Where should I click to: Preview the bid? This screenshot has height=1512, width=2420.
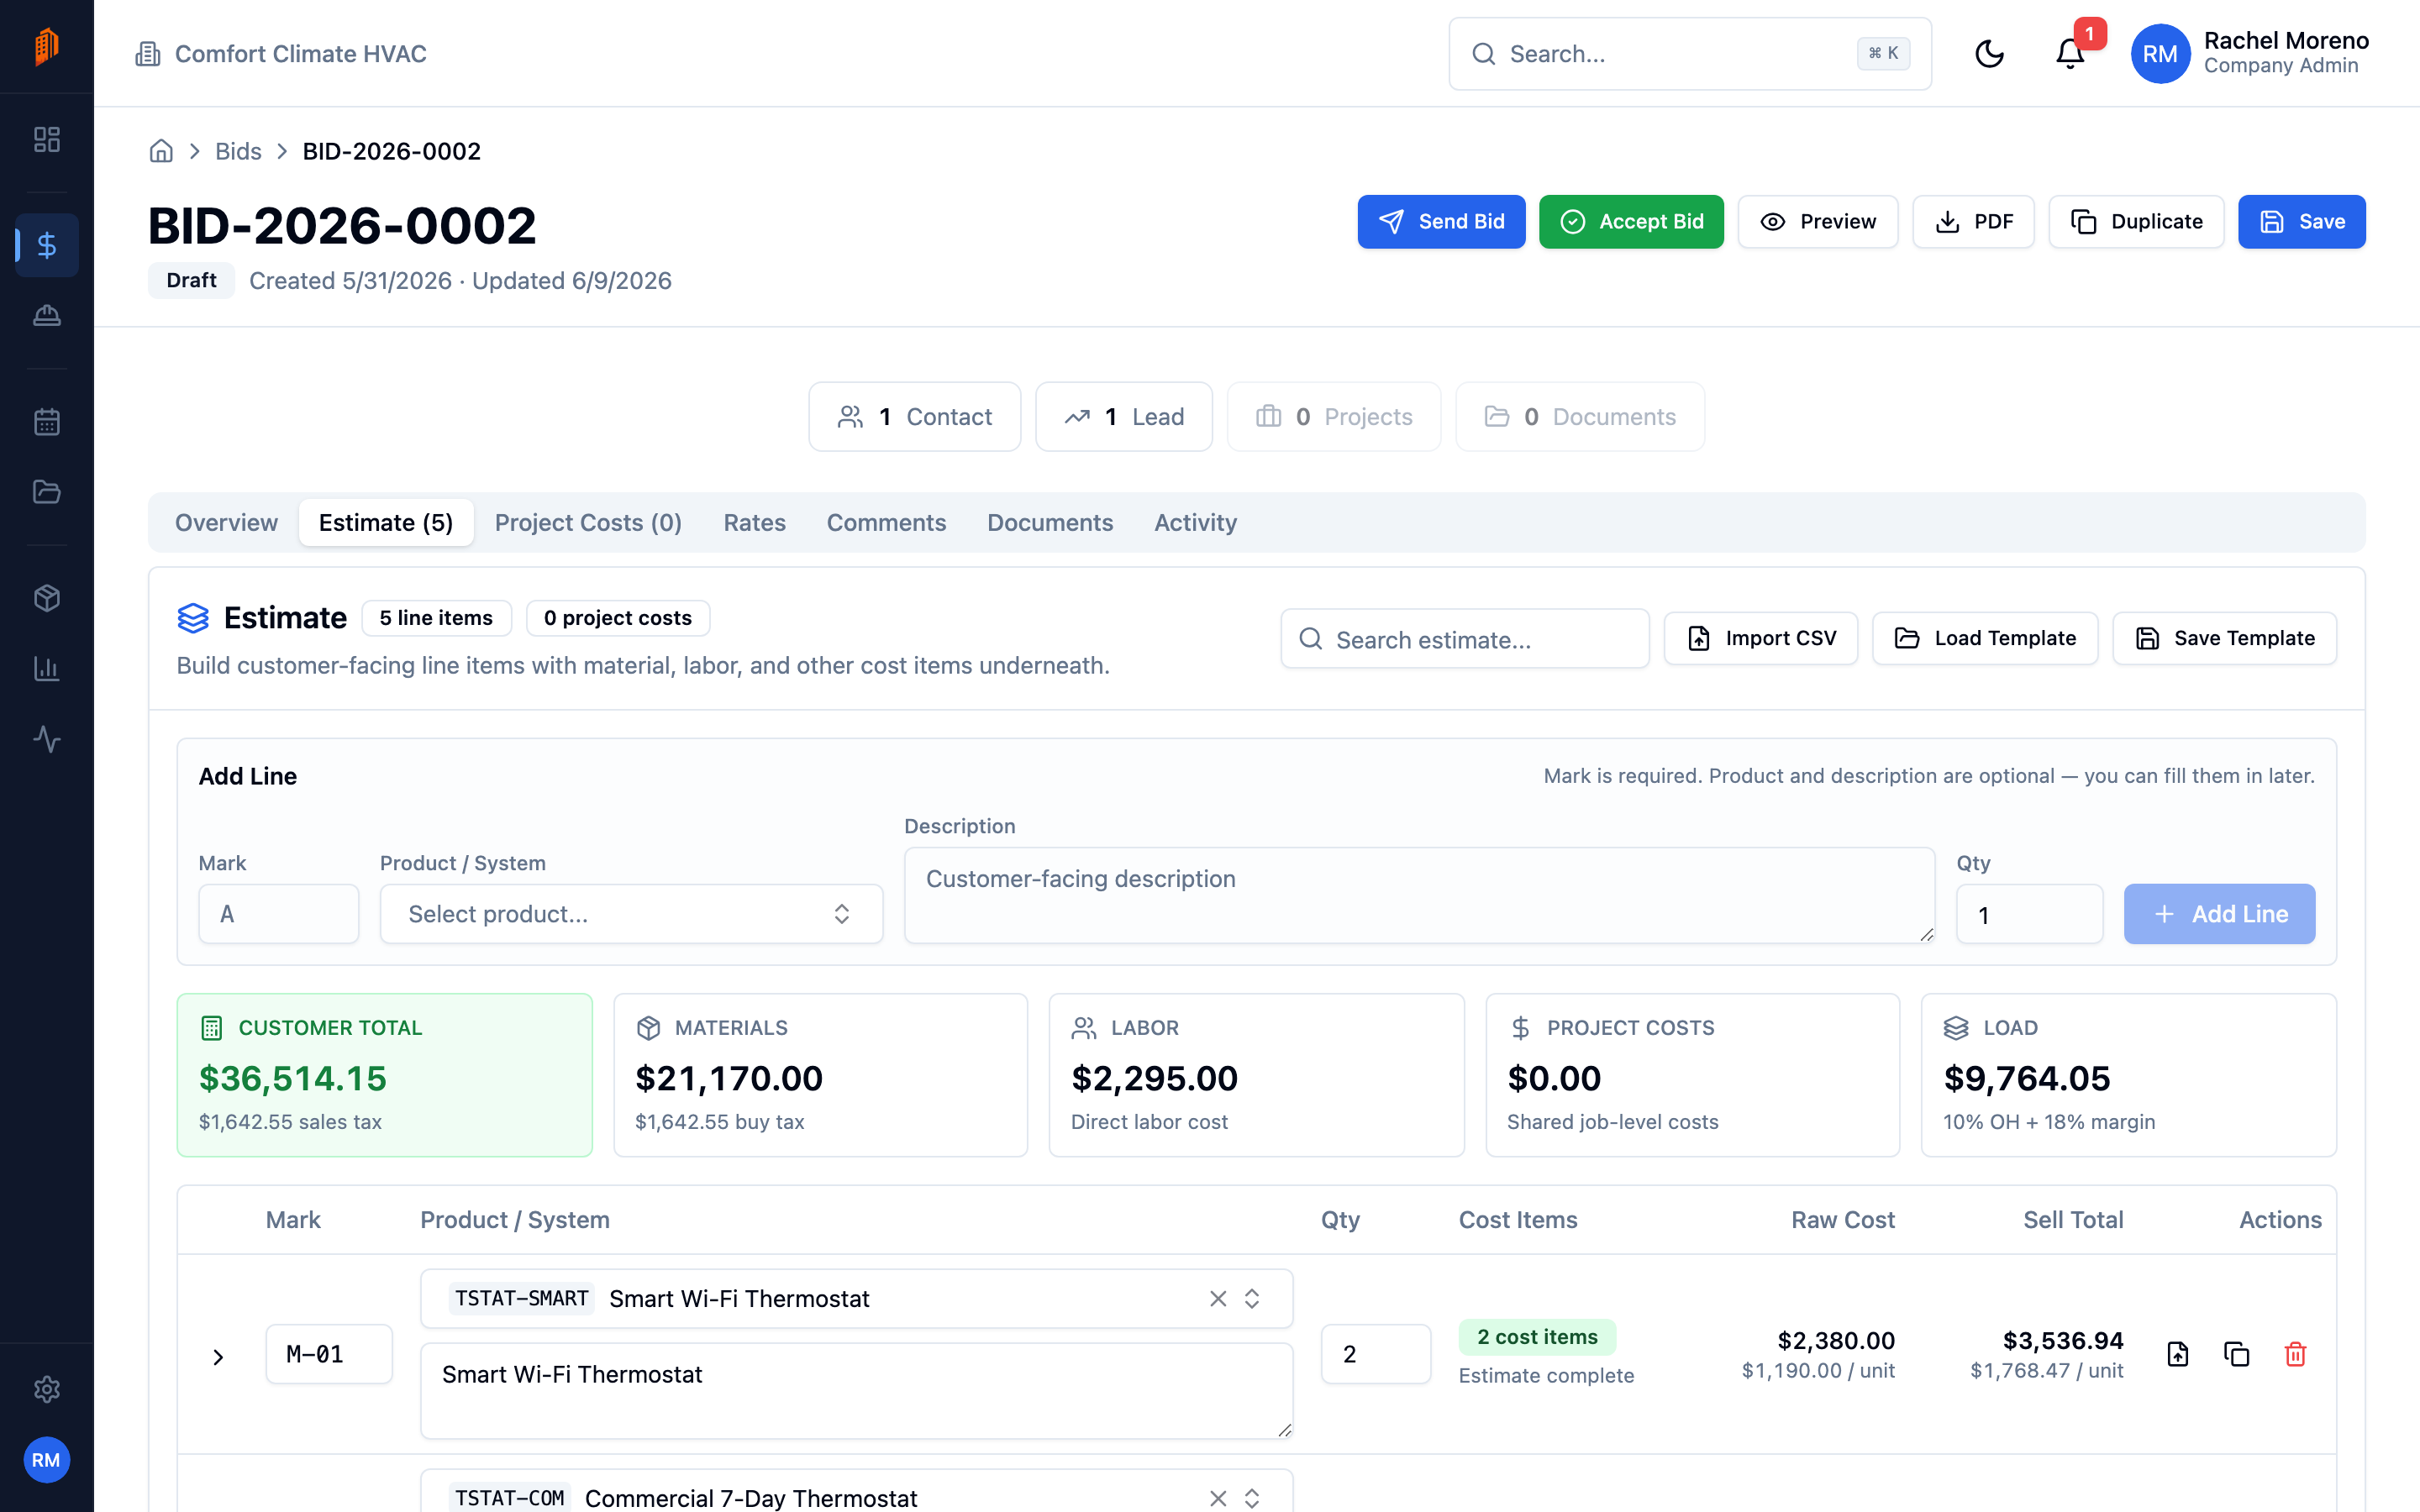1817,221
